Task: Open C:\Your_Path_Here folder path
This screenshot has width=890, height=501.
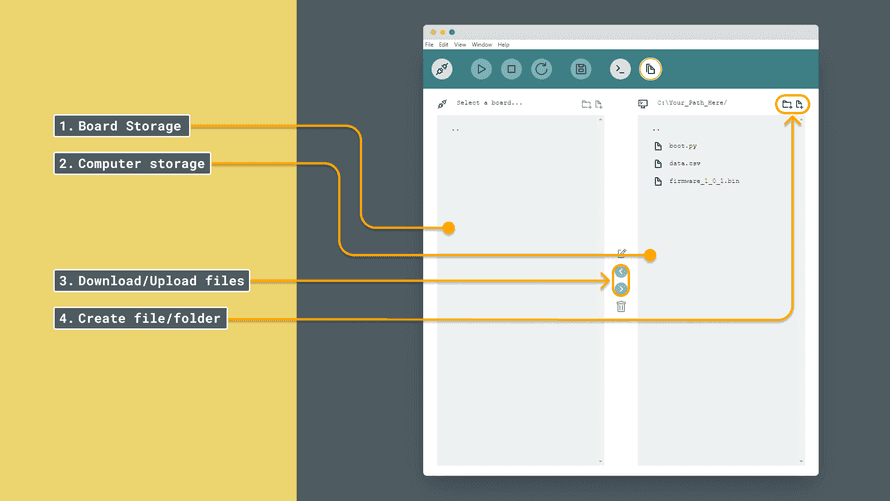Action: [x=692, y=103]
